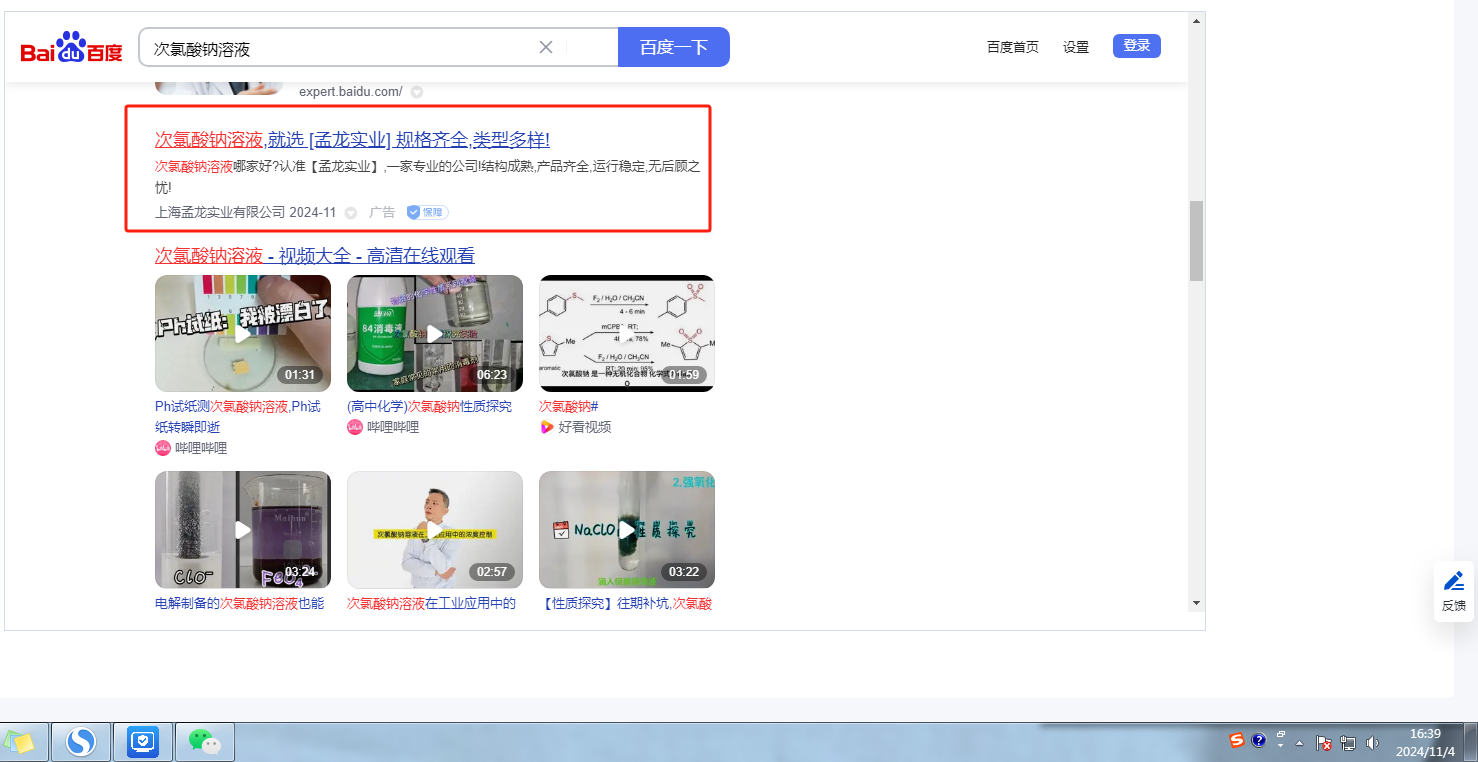Click the 登录 login button
Viewport: 1478px width, 762px height.
click(1137, 46)
